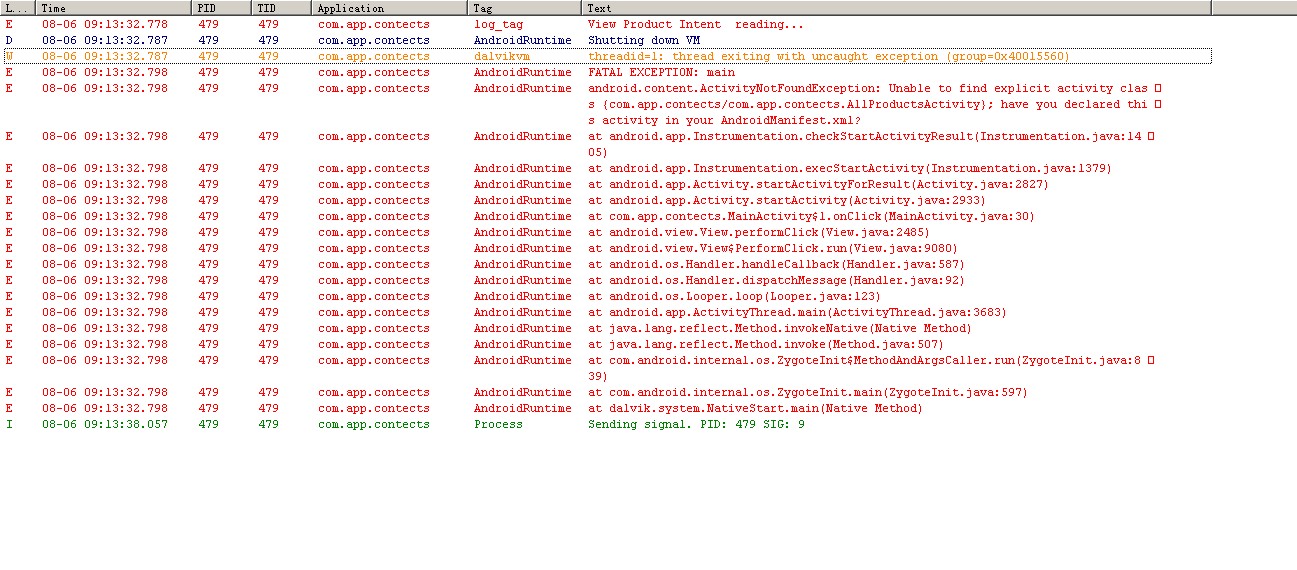Select the Instrumentation.execStartActivity stack line
The image size is (1297, 570).
[606, 168]
